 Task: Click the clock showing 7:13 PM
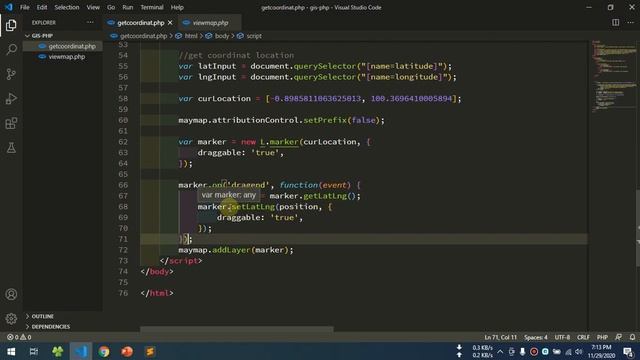(601, 347)
